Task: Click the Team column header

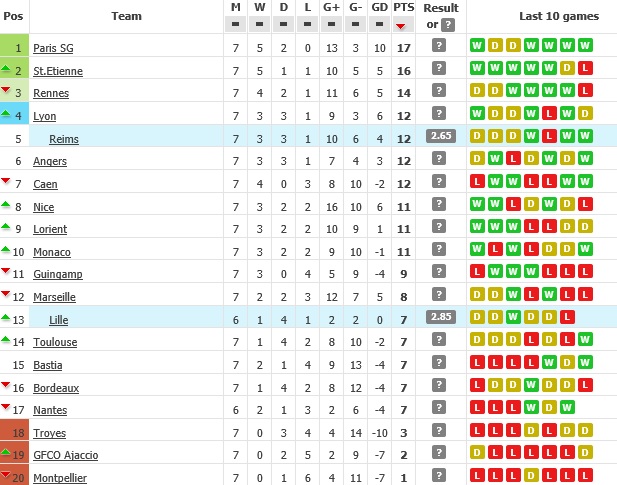Action: [126, 16]
